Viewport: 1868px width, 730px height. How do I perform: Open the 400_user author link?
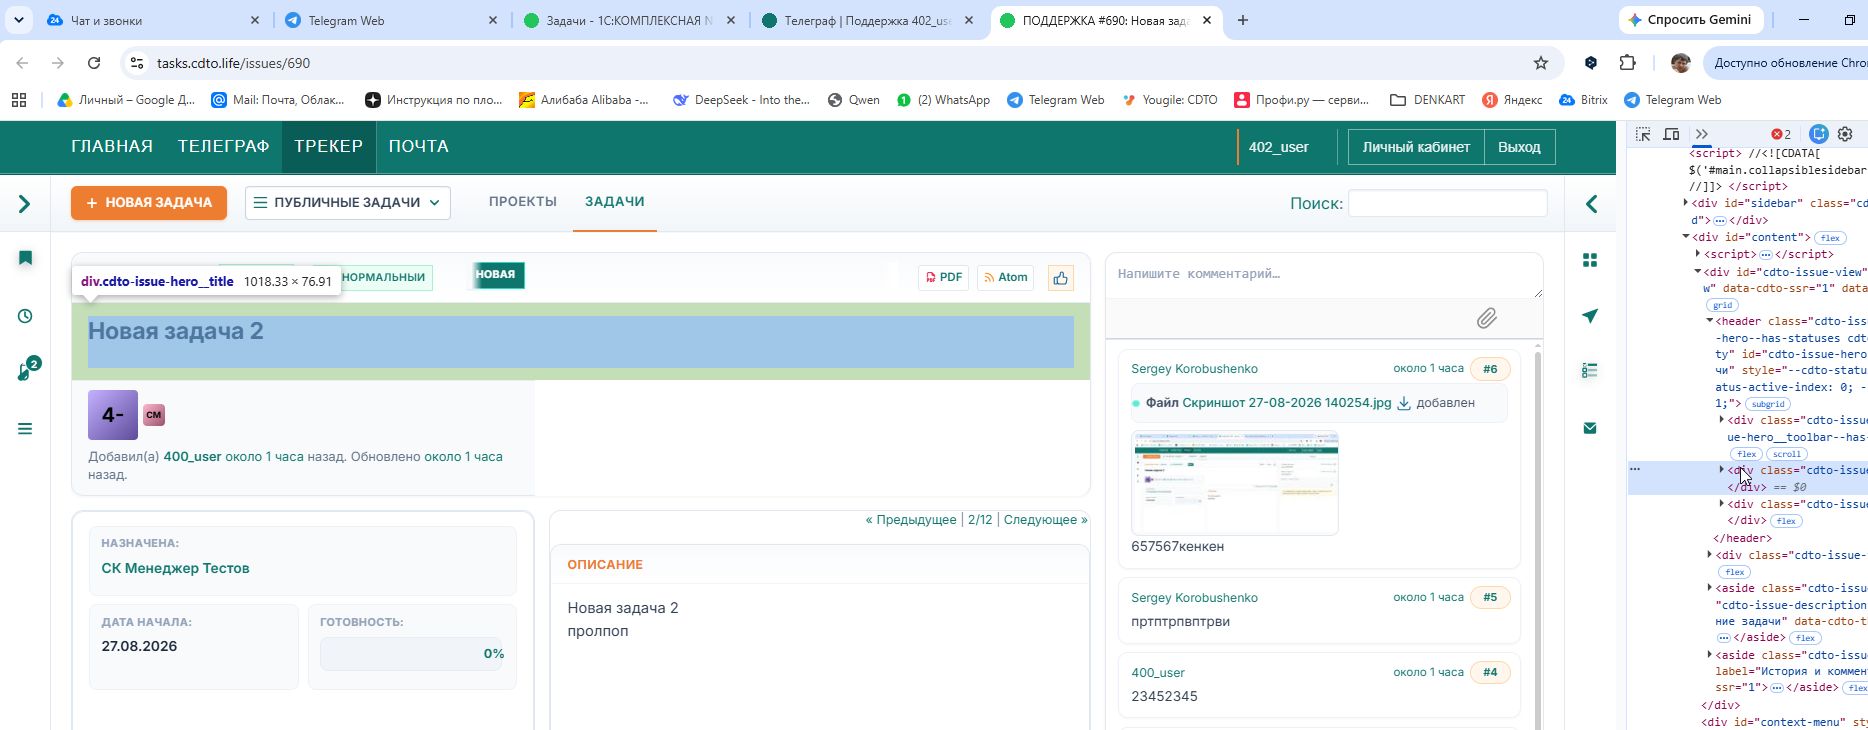click(192, 457)
